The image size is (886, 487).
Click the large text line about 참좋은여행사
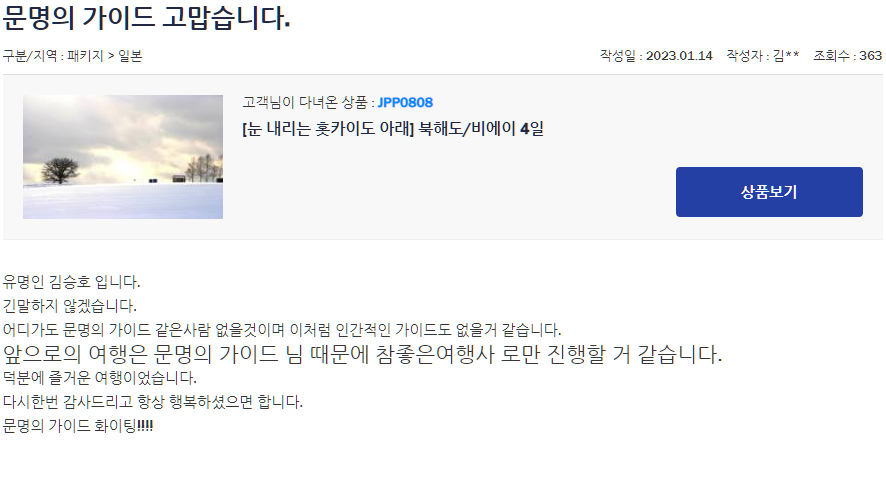pyautogui.click(x=362, y=354)
